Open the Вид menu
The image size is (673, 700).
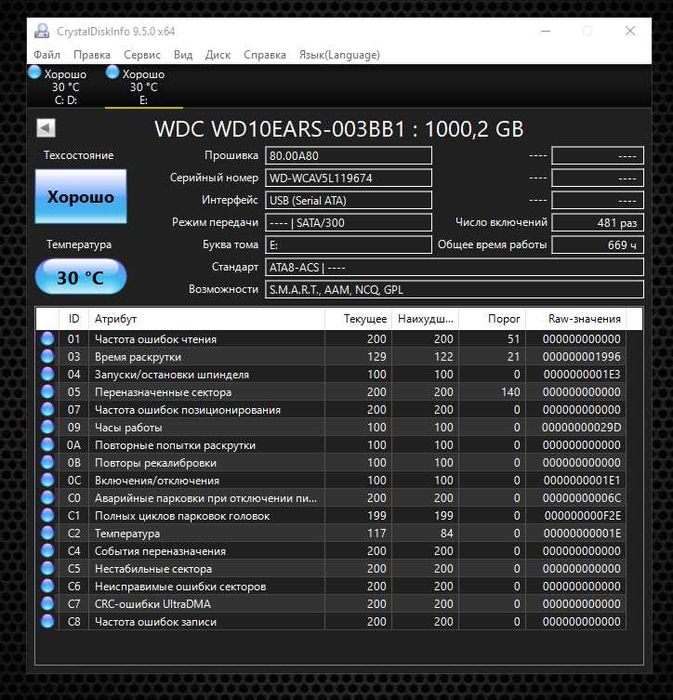pyautogui.click(x=183, y=54)
